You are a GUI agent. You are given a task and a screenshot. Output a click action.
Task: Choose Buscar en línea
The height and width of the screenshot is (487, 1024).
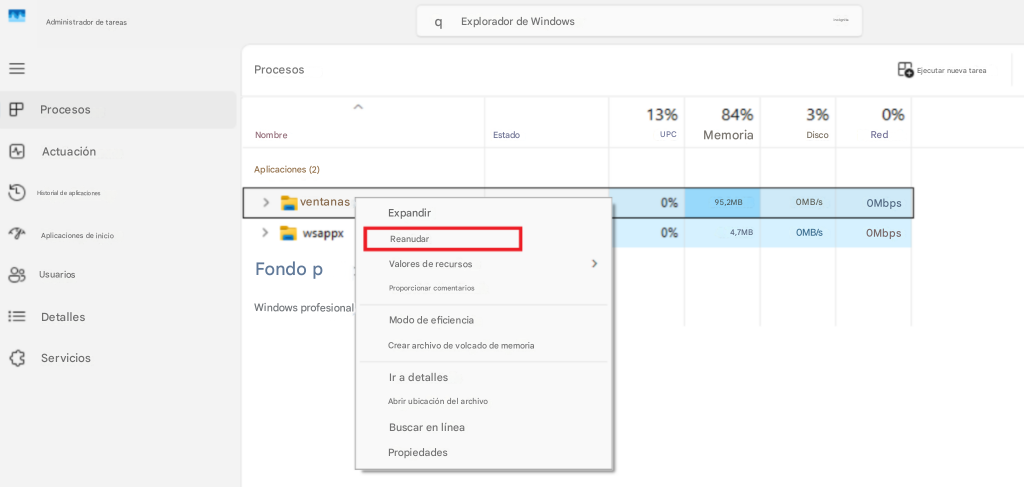[x=426, y=428]
